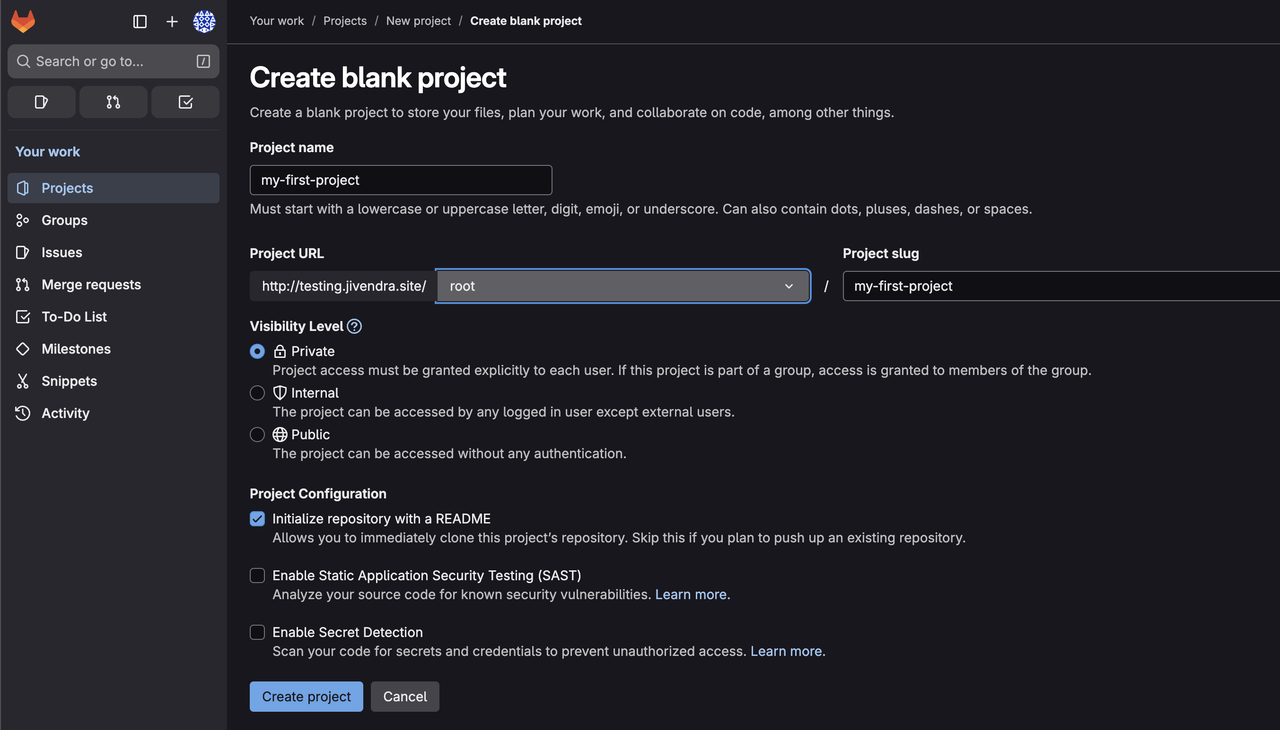Viewport: 1280px width, 730px height.
Task: Open merge requests shortcut icon
Action: coord(113,102)
